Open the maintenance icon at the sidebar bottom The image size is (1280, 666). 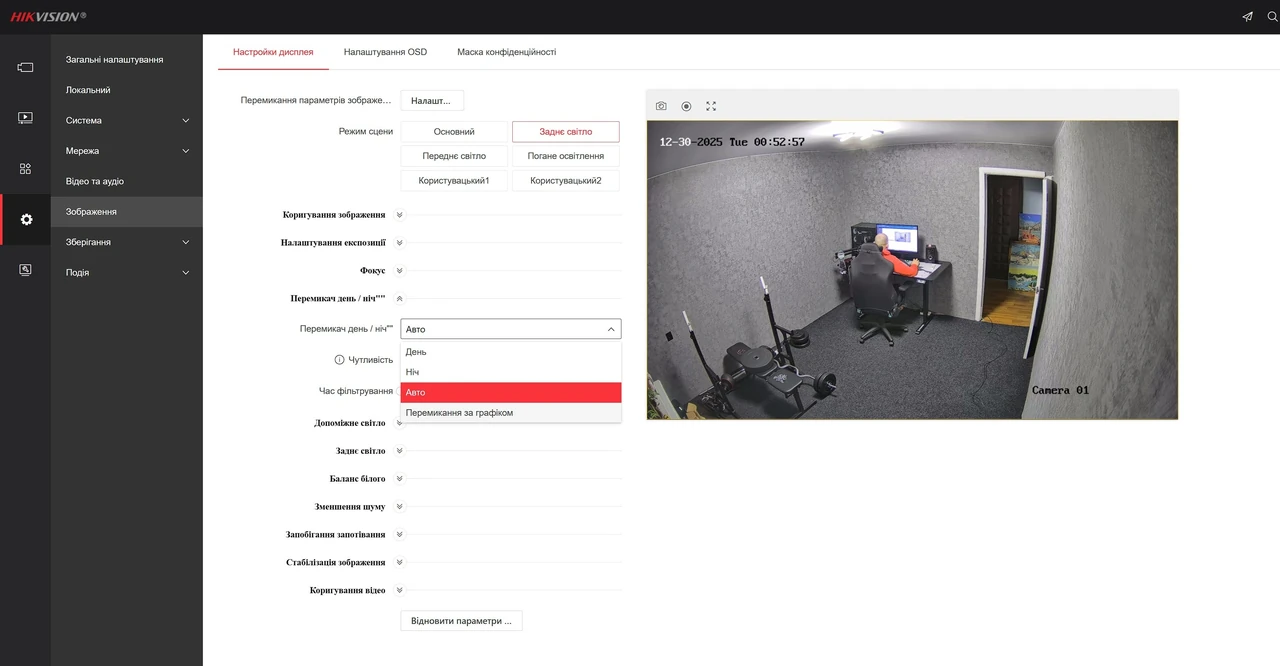click(25, 270)
